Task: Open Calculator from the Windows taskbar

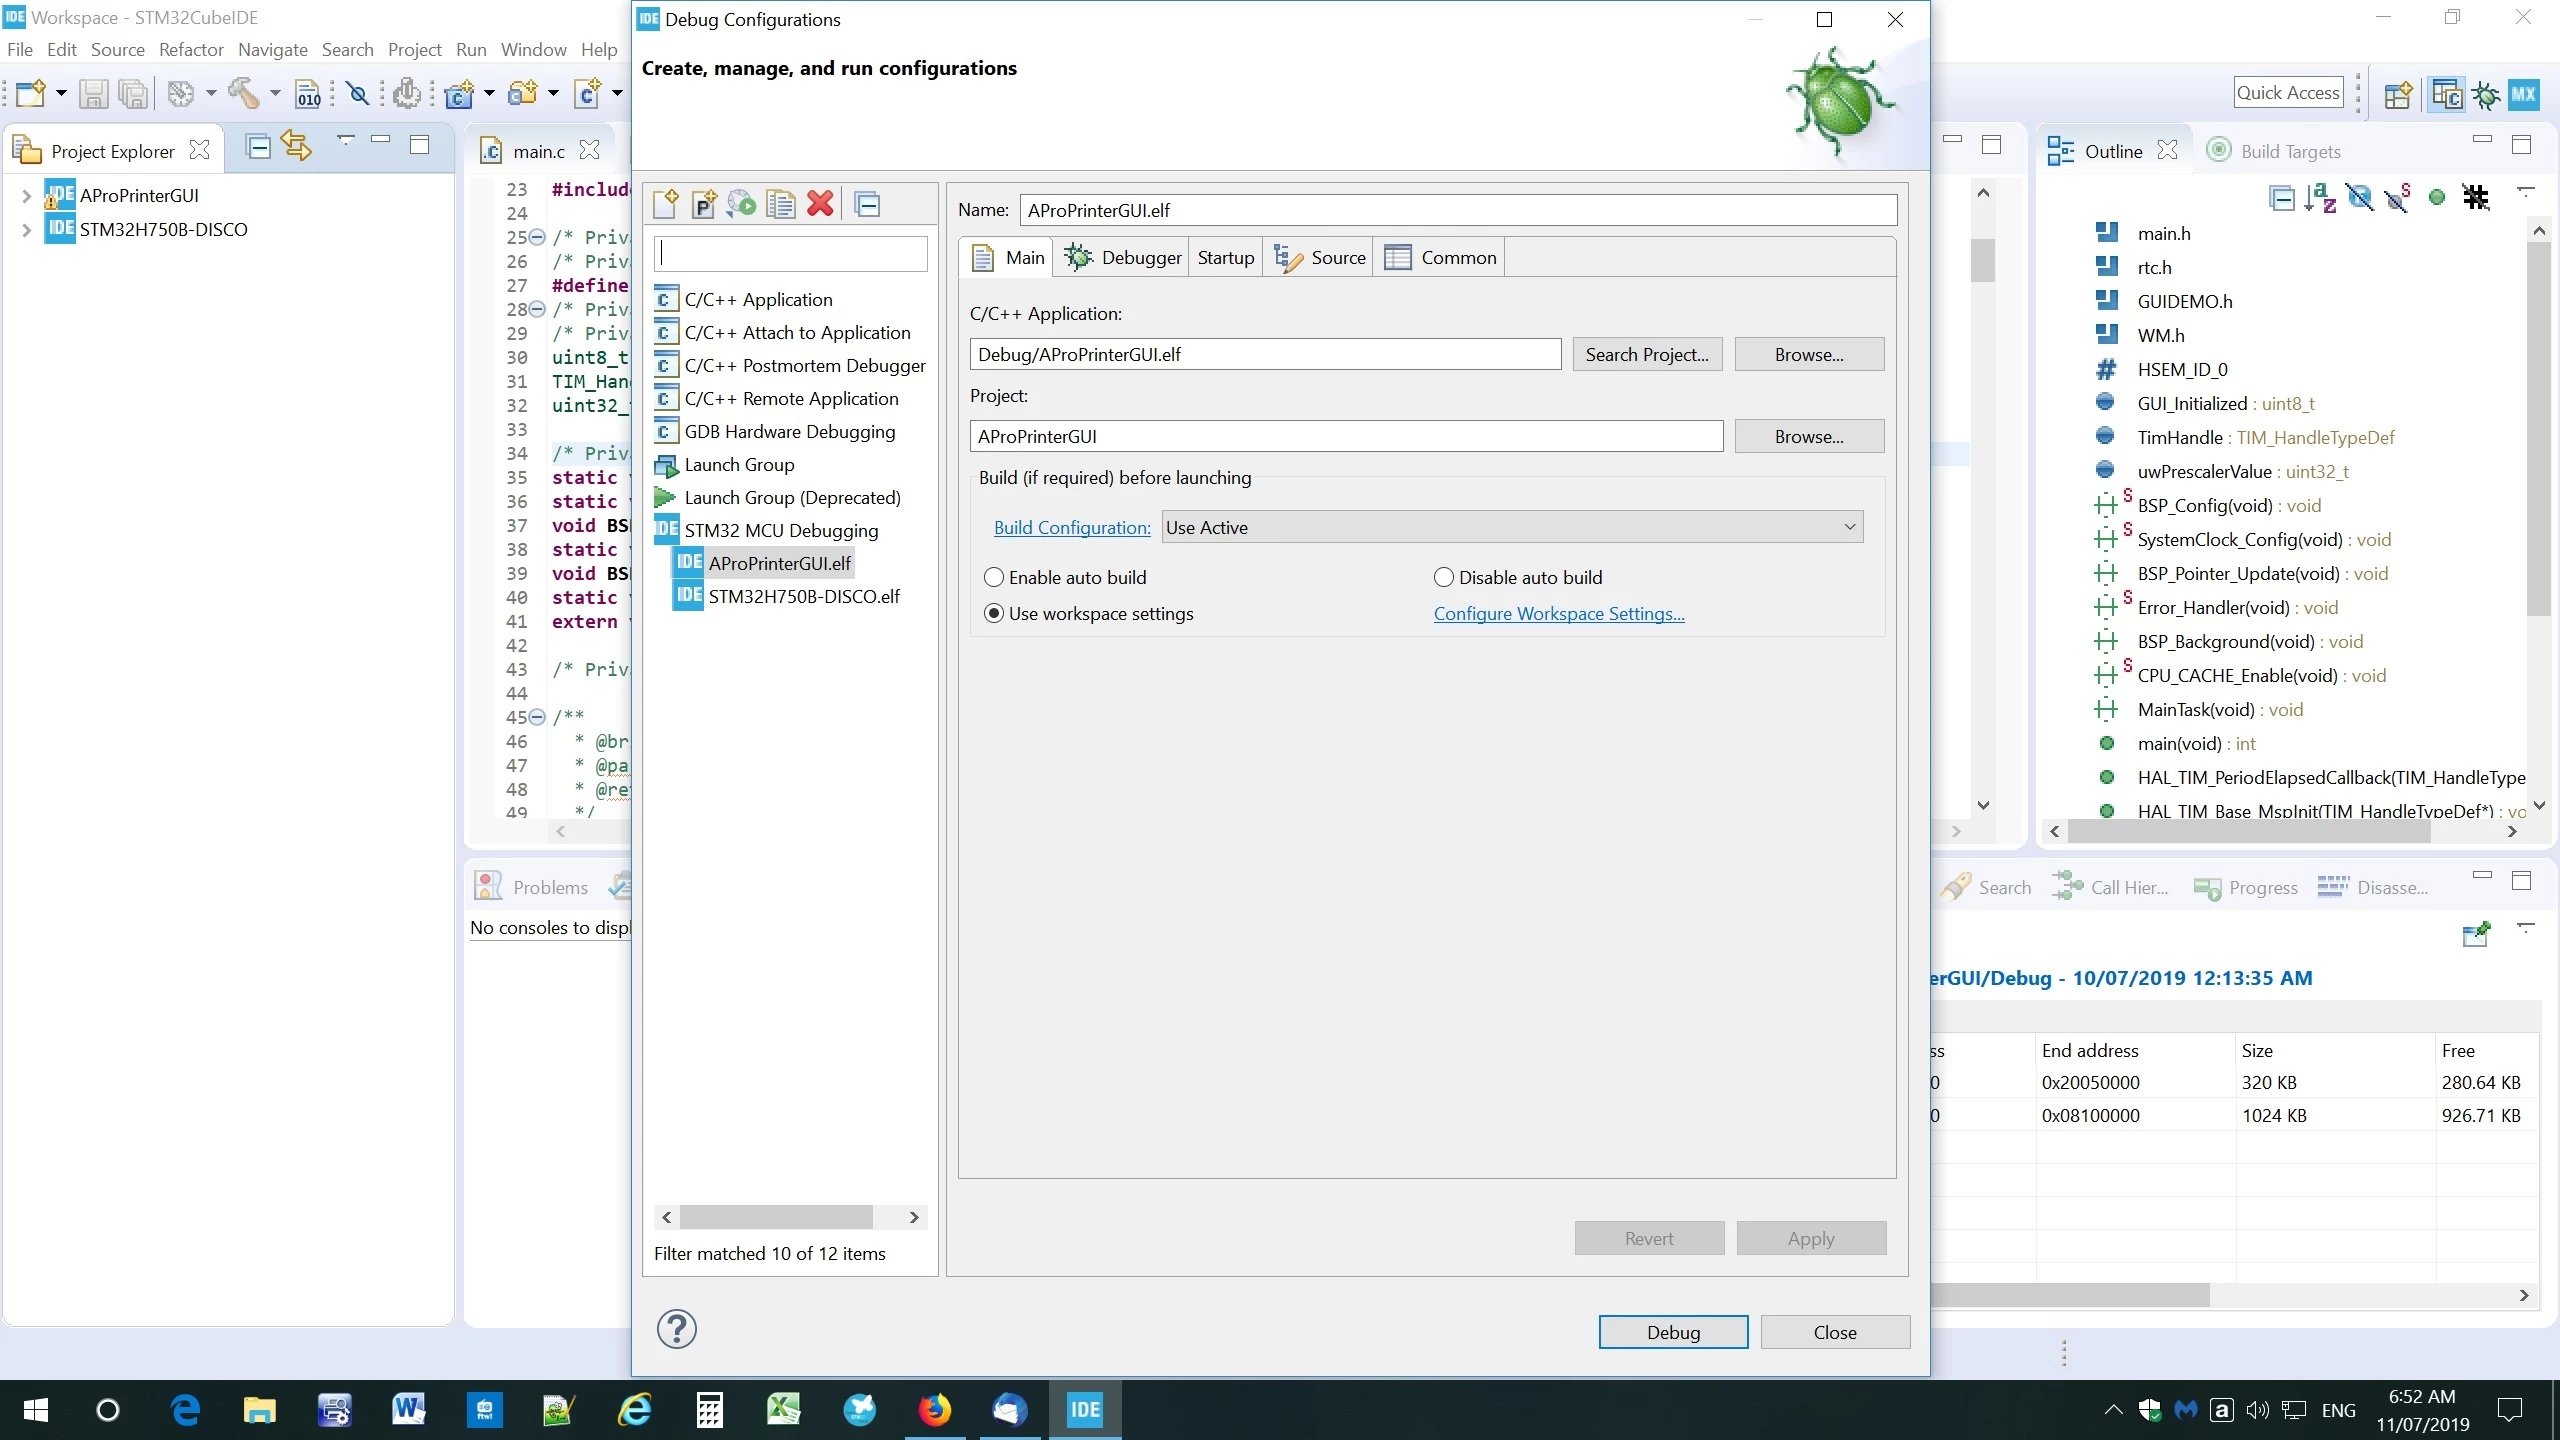Action: tap(709, 1410)
